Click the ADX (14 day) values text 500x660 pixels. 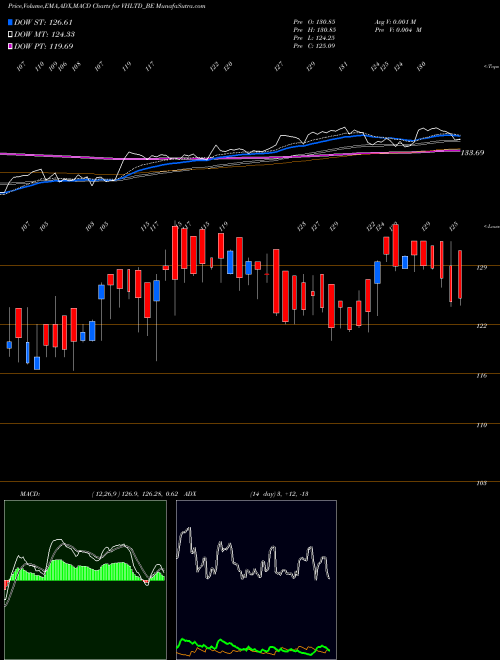[x=279, y=494]
